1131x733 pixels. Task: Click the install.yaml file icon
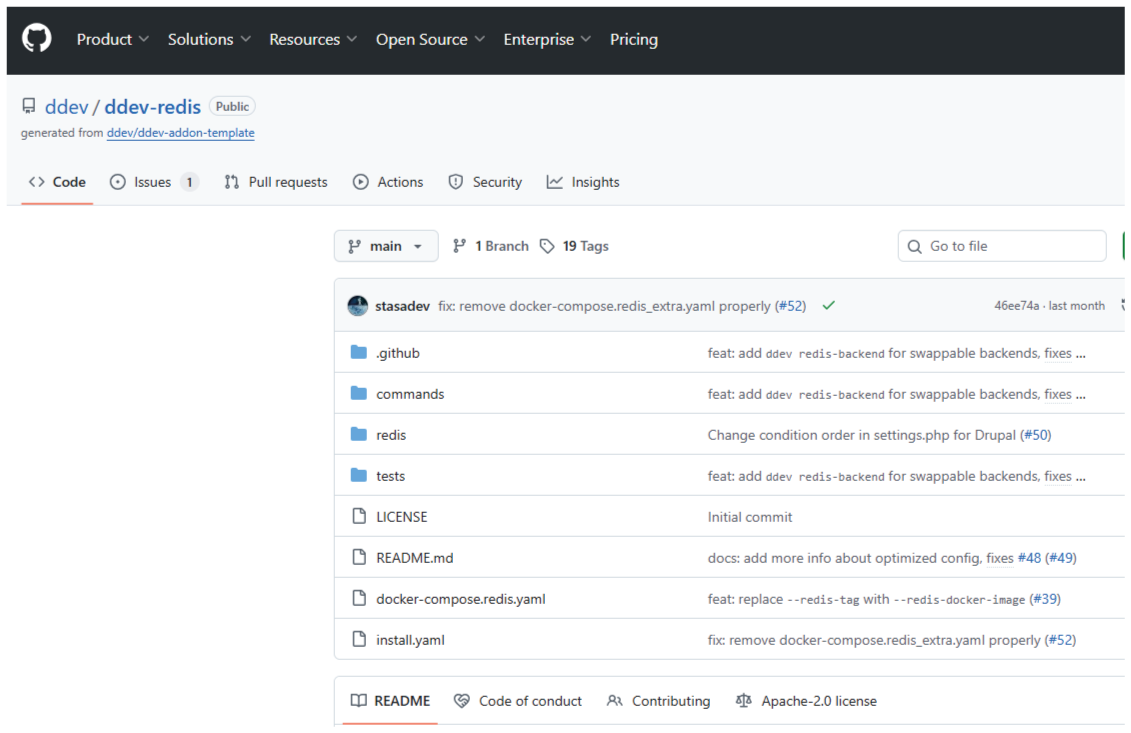pos(359,640)
